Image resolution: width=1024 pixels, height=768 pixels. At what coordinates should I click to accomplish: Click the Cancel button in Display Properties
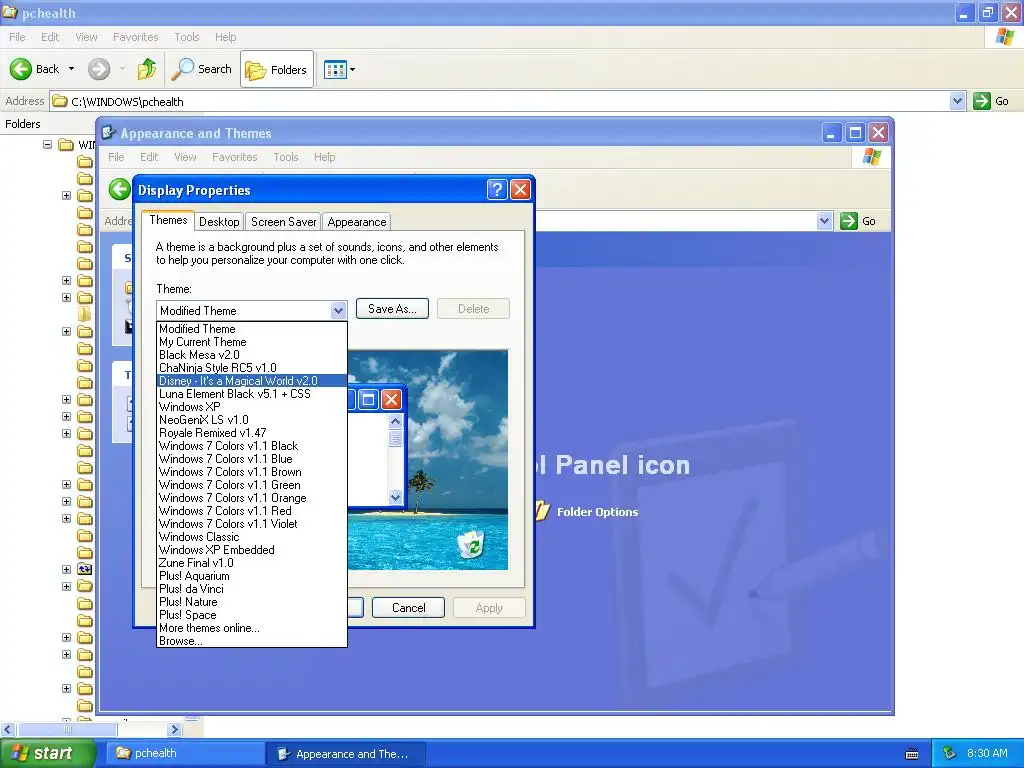tap(409, 608)
